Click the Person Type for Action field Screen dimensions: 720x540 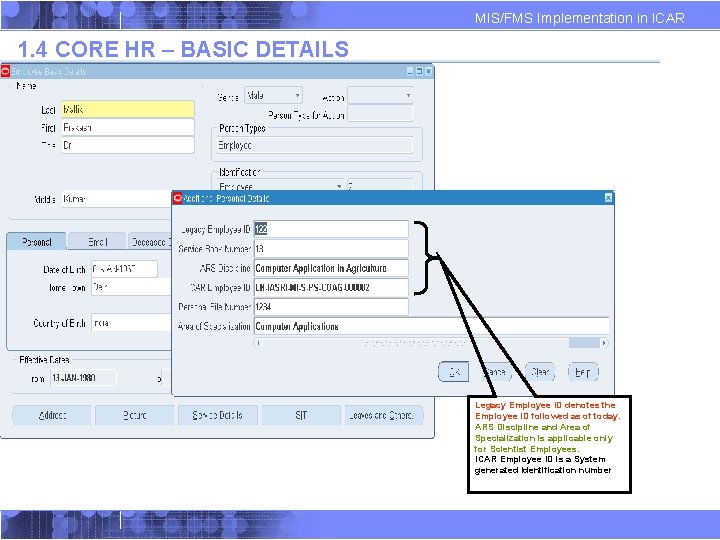click(x=380, y=114)
